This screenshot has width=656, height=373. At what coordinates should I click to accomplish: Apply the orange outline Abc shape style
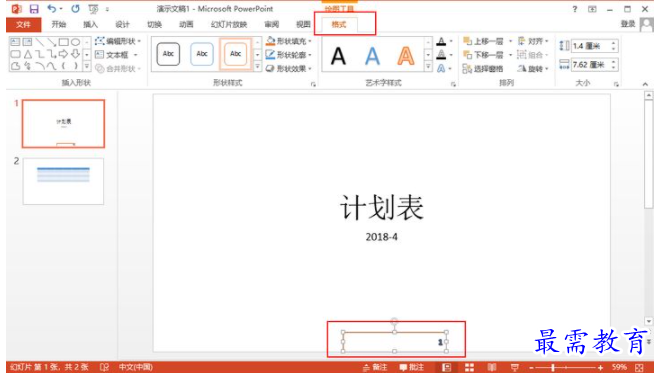click(236, 54)
